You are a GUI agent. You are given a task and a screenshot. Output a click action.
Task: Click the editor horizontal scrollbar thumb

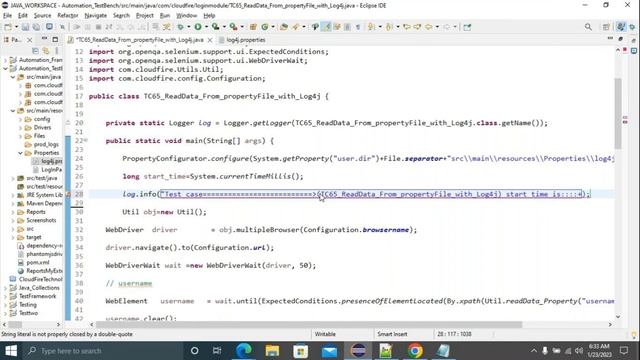pyautogui.click(x=309, y=324)
